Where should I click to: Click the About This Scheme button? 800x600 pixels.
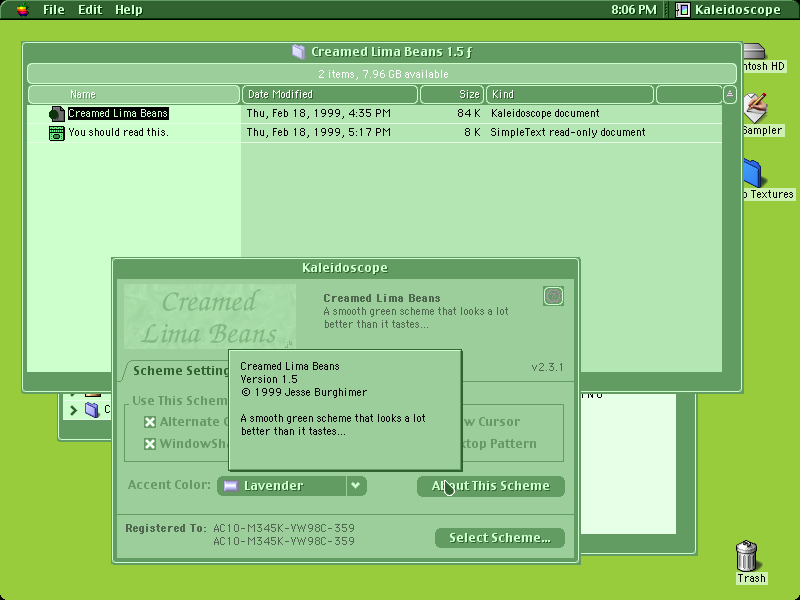pyautogui.click(x=490, y=486)
